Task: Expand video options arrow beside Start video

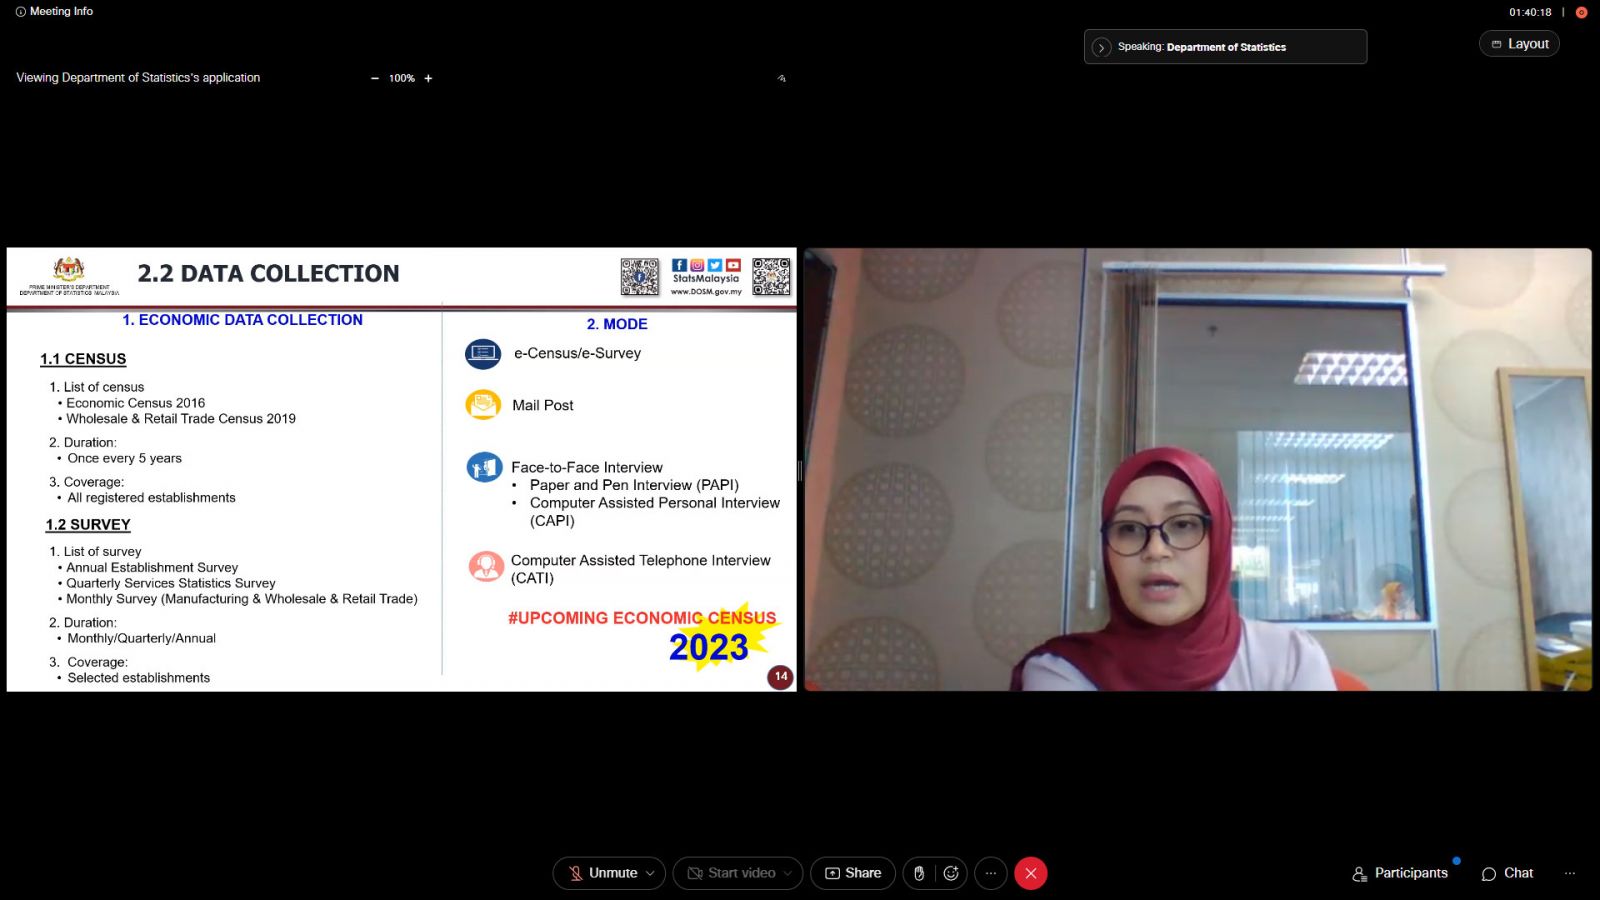Action: tap(788, 873)
